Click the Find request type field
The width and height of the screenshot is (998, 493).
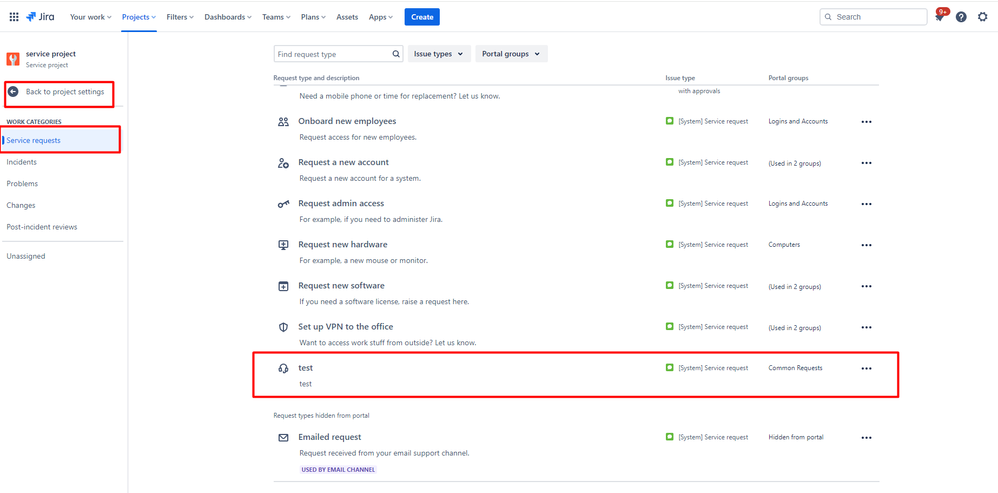click(x=339, y=54)
